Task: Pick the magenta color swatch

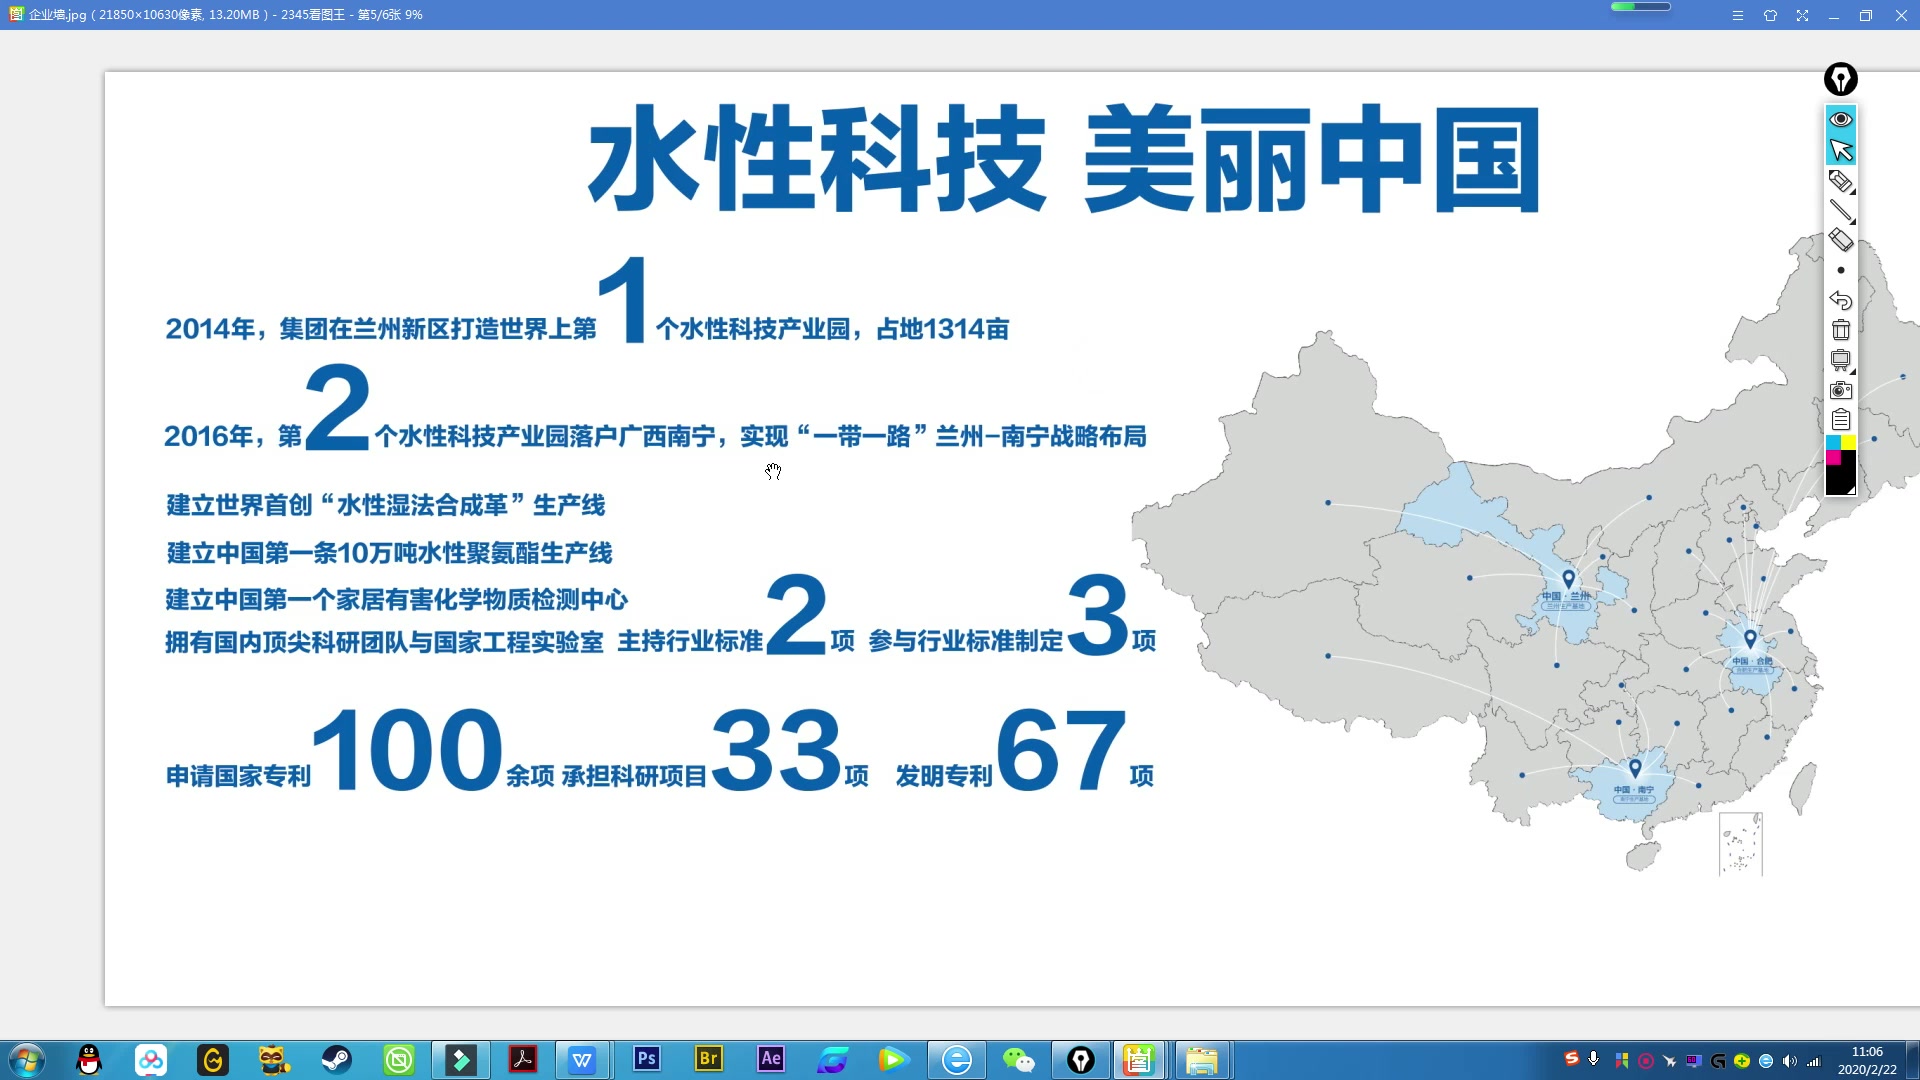Action: pos(1834,457)
